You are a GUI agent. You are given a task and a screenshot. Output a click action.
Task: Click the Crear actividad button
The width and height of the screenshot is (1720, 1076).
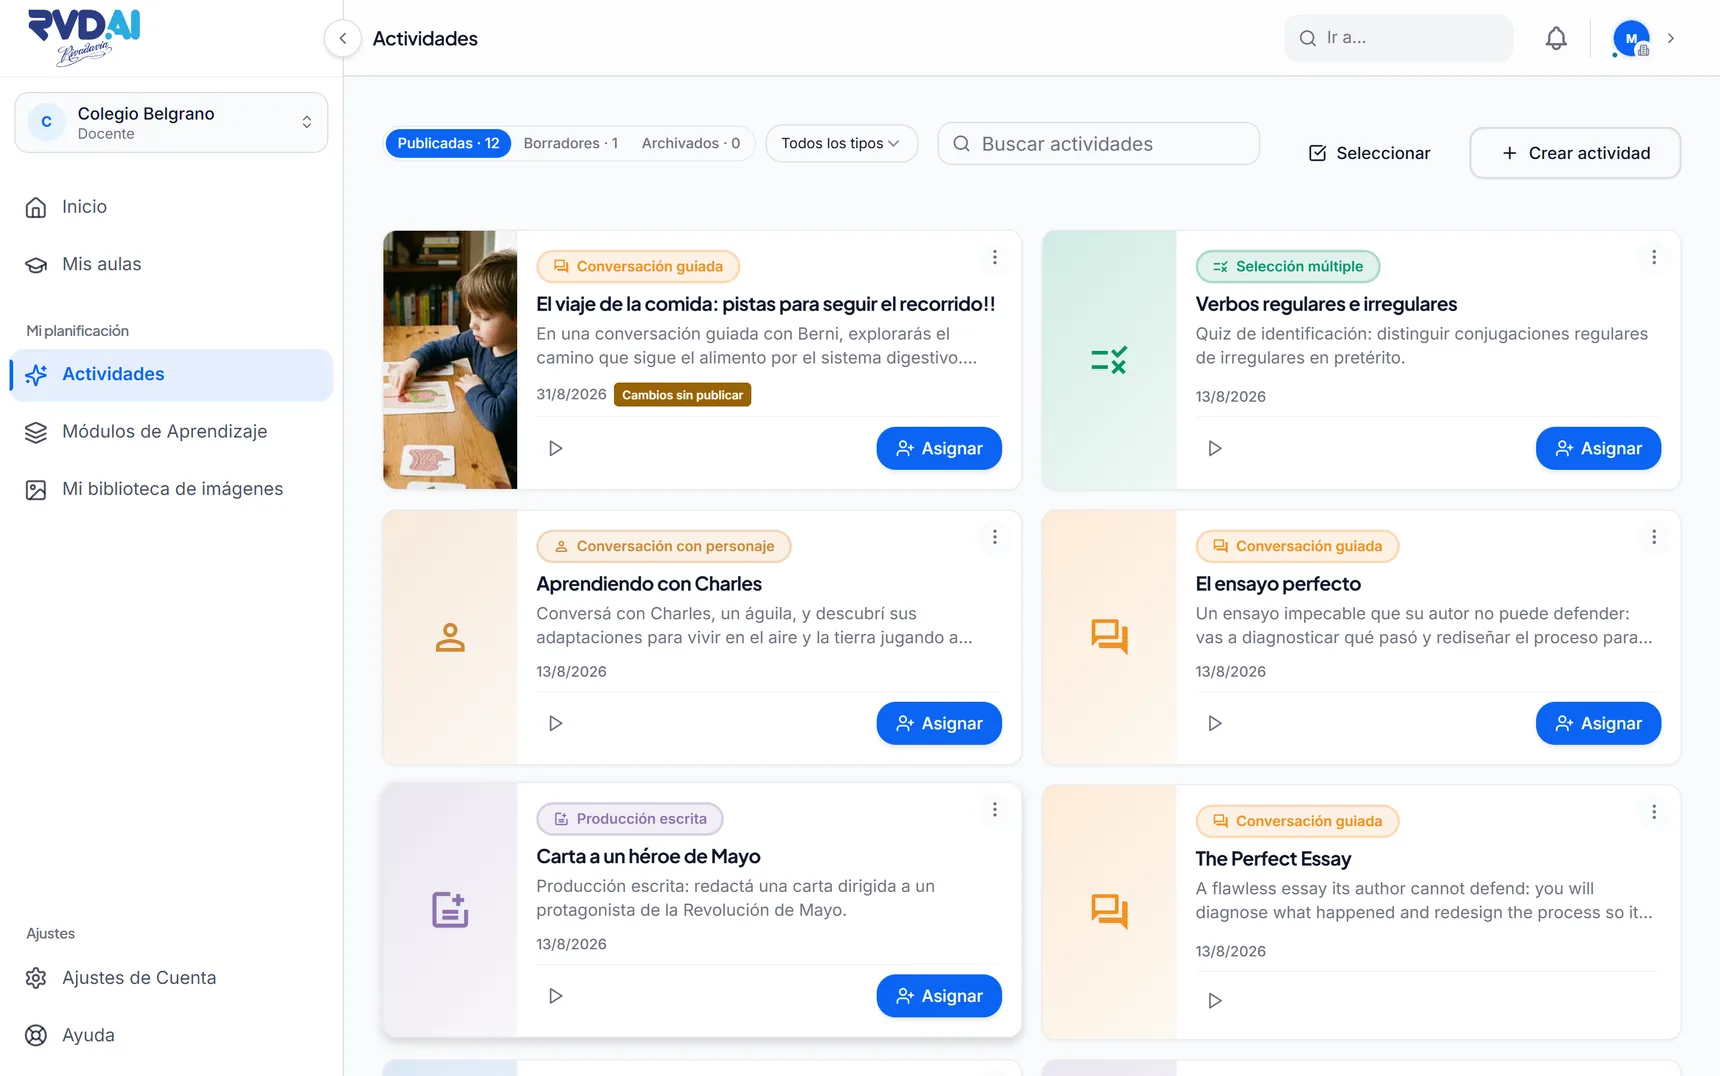coord(1575,153)
